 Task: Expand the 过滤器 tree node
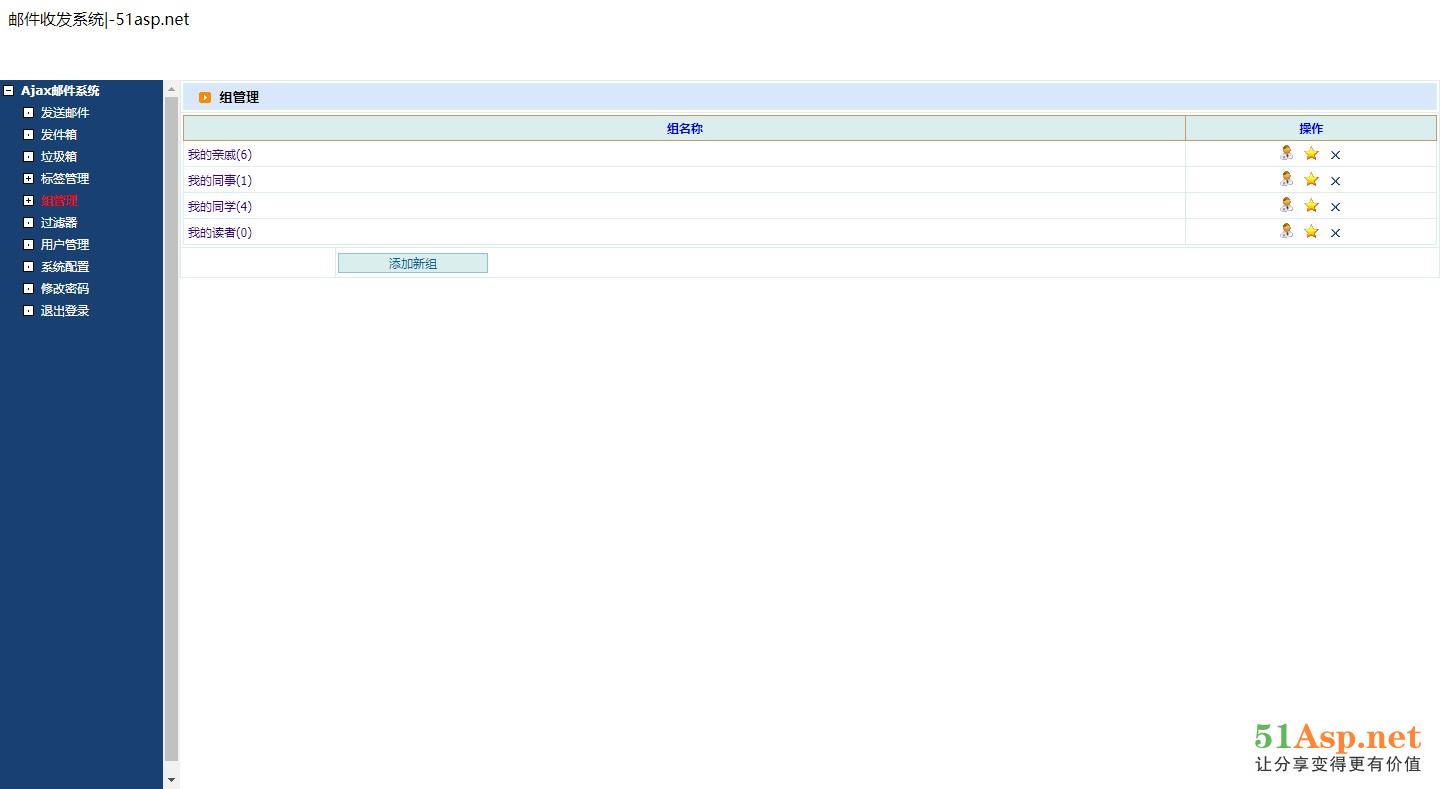pyautogui.click(x=29, y=223)
